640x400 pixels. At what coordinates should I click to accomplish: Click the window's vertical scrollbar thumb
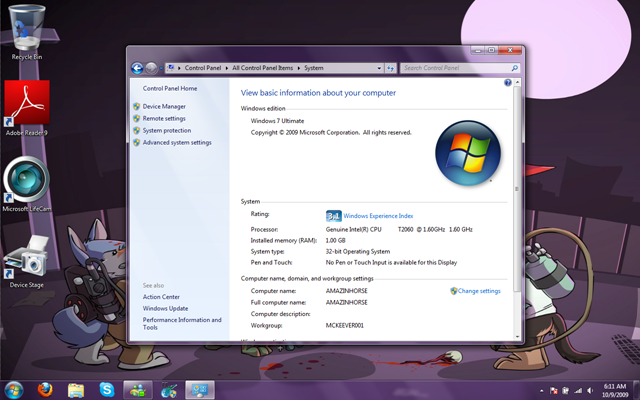pos(517,189)
